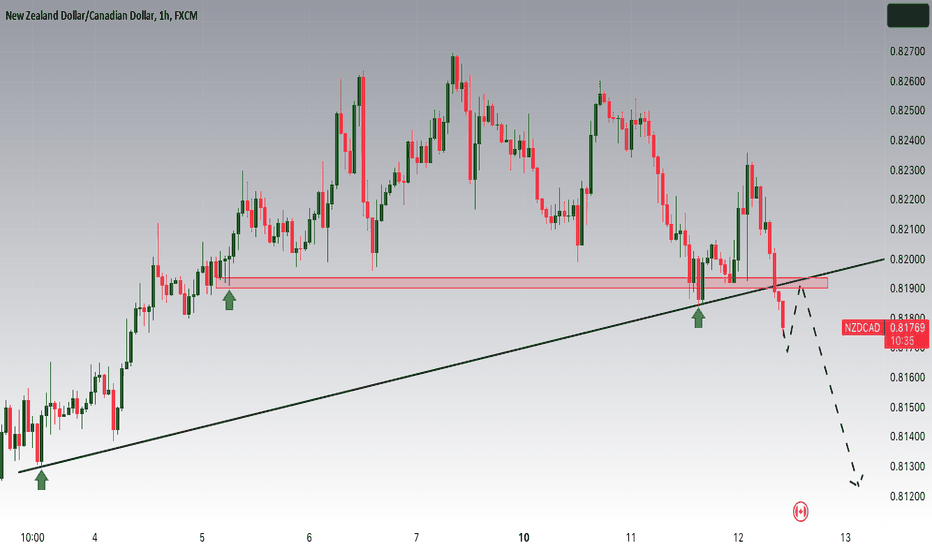Click date 5 on the time axis
Viewport: 932px width, 550px height.
[x=202, y=538]
